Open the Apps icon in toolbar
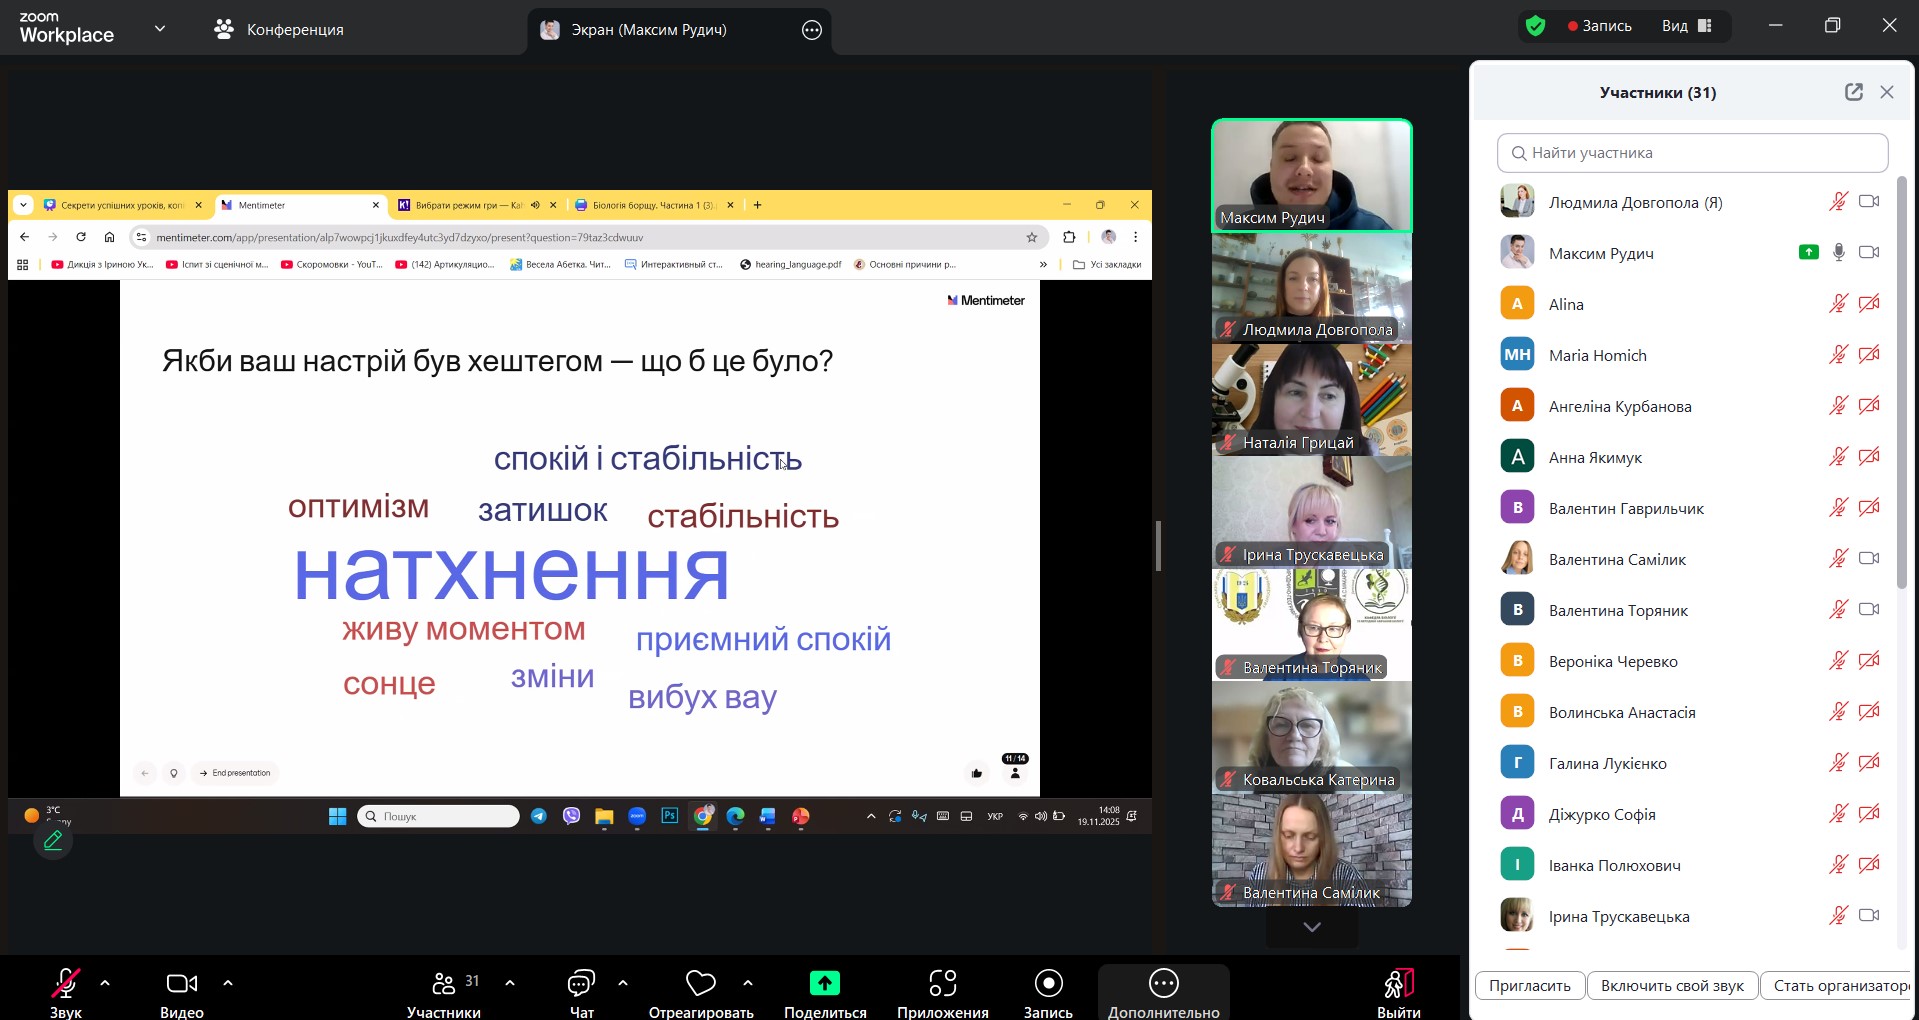The width and height of the screenshot is (1919, 1020). (x=942, y=984)
